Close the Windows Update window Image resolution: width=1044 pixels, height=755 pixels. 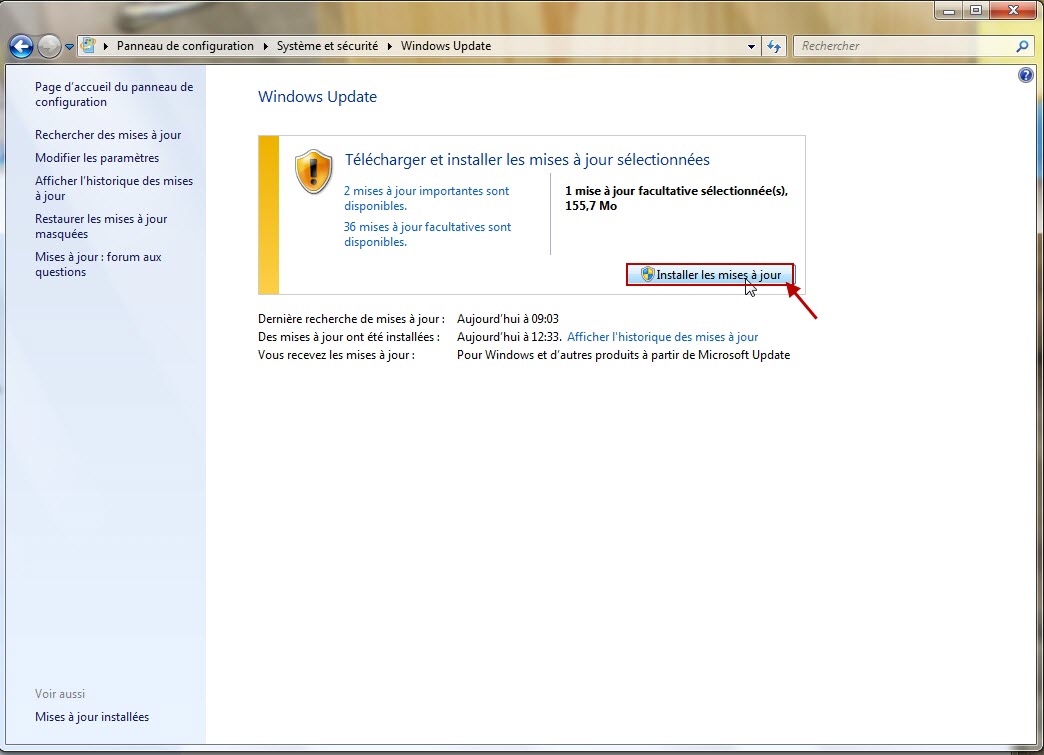(1013, 11)
